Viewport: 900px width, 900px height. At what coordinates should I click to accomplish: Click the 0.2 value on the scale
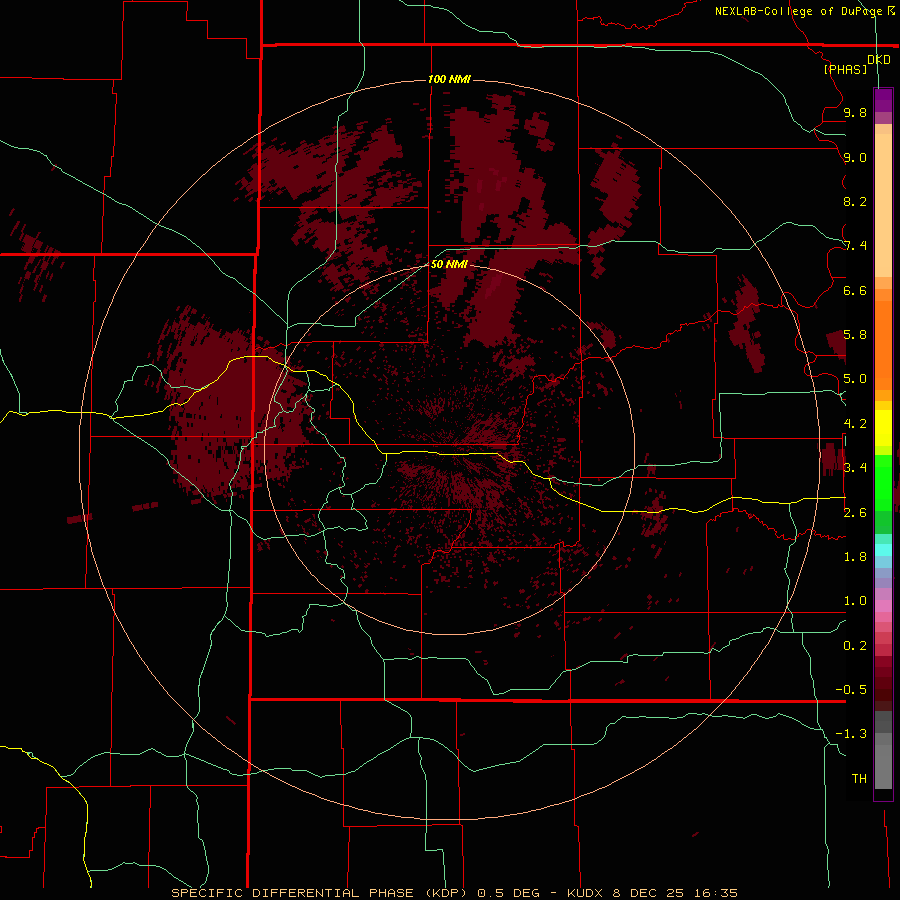coord(855,646)
